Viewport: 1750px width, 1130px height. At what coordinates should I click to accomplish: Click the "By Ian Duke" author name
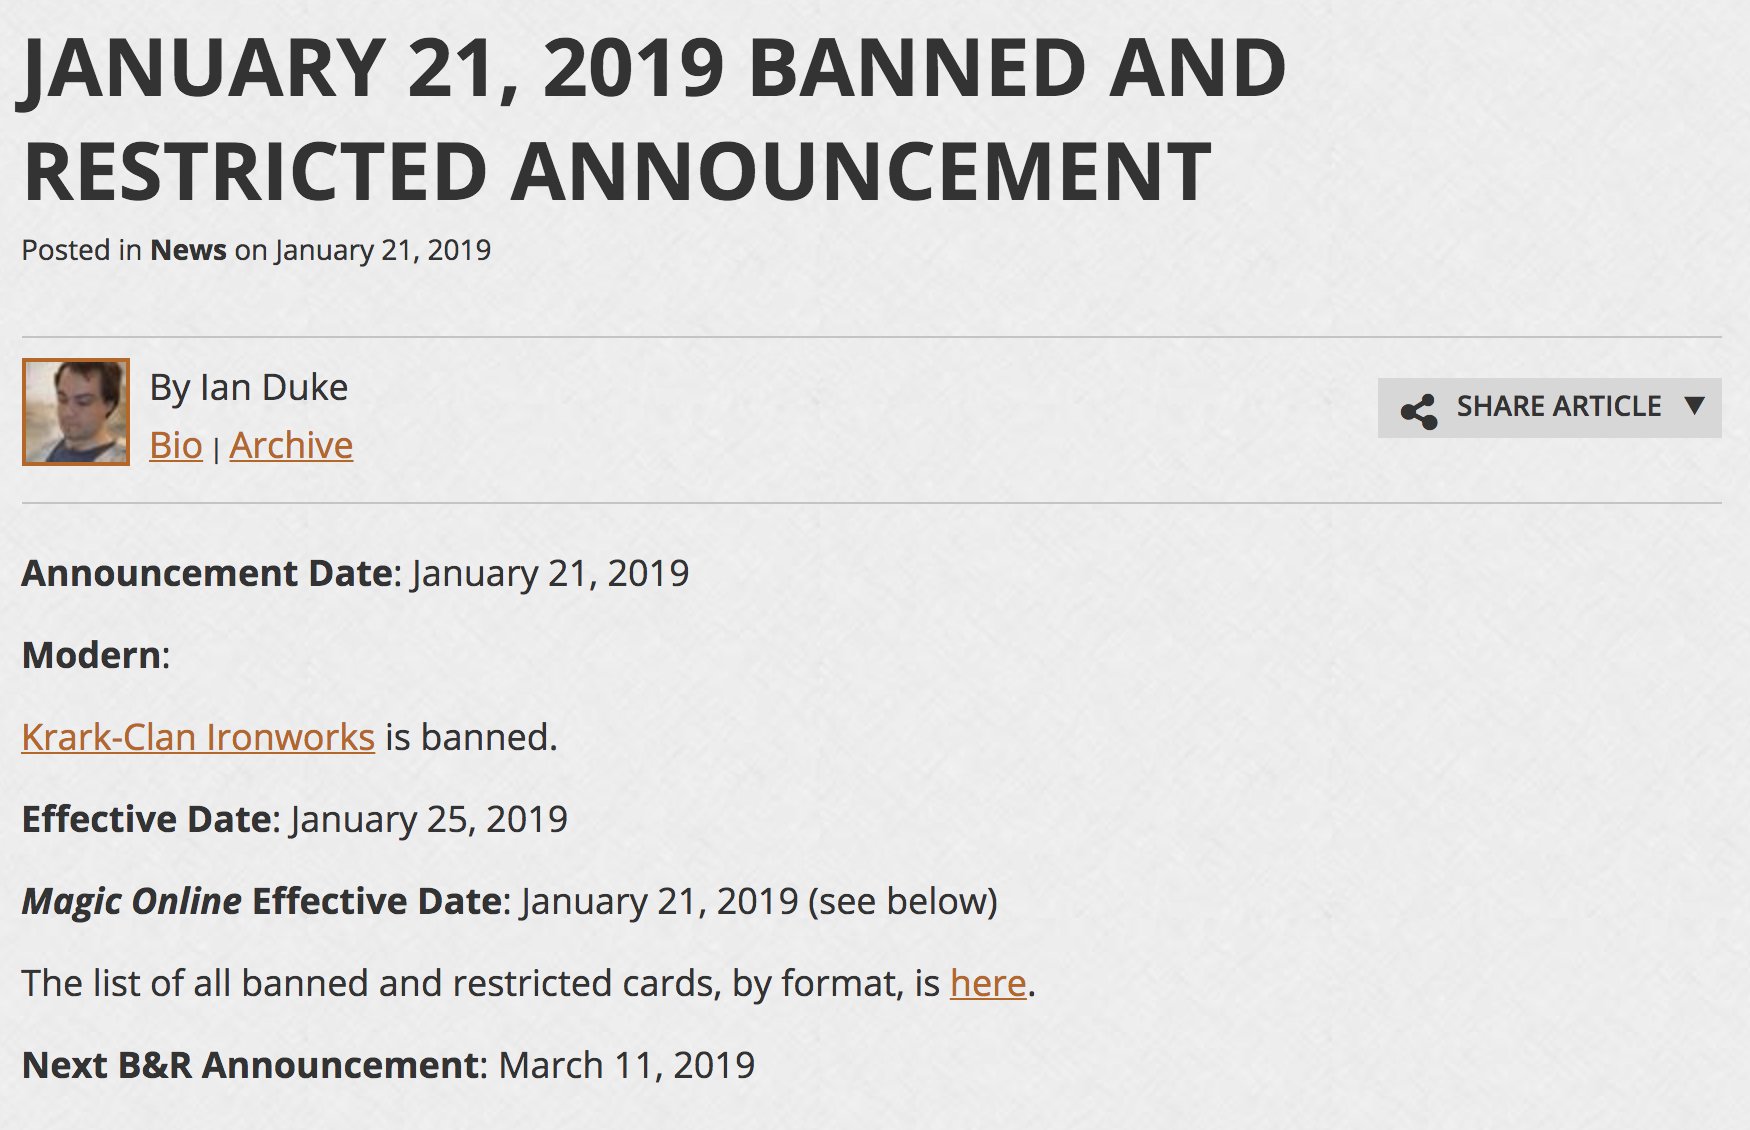(x=249, y=388)
